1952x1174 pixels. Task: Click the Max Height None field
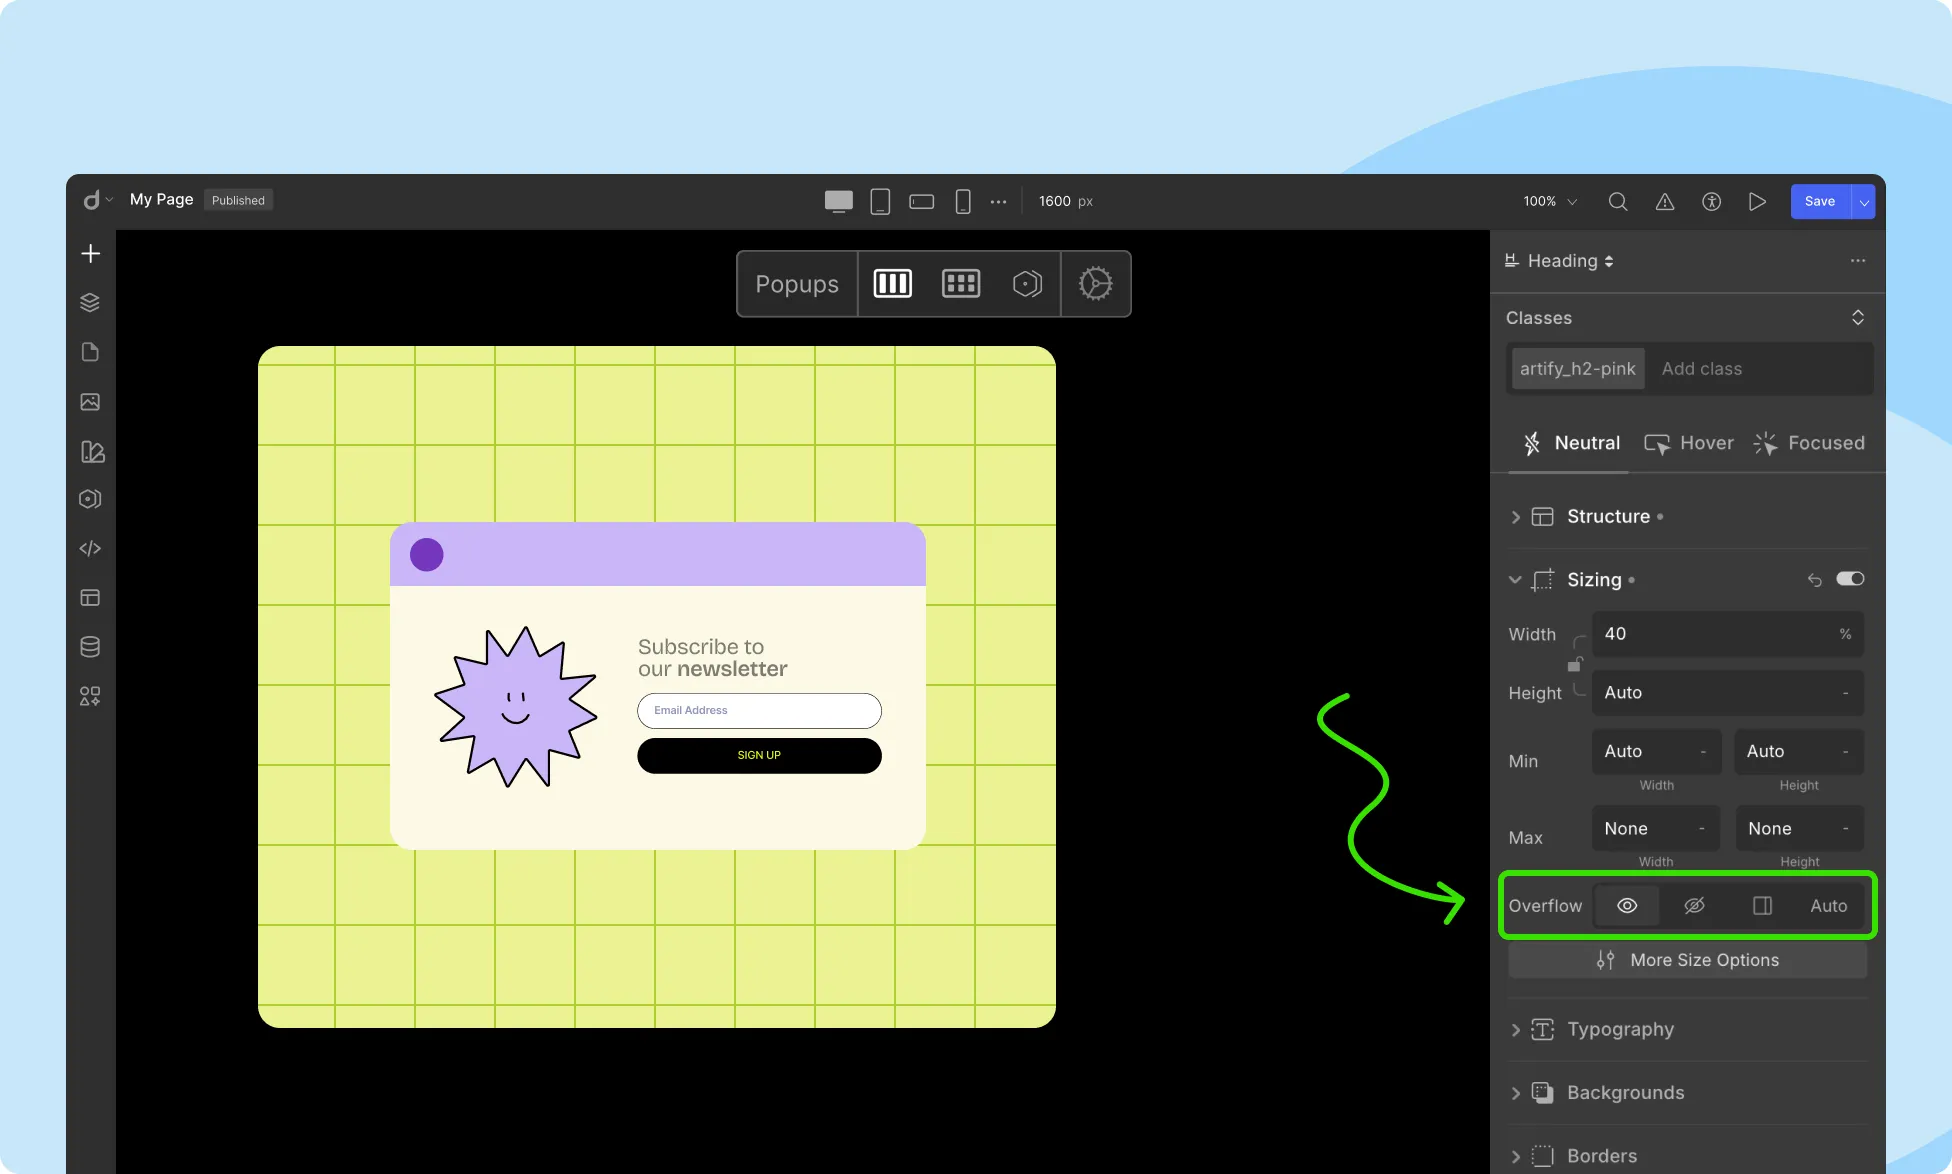(1799, 829)
